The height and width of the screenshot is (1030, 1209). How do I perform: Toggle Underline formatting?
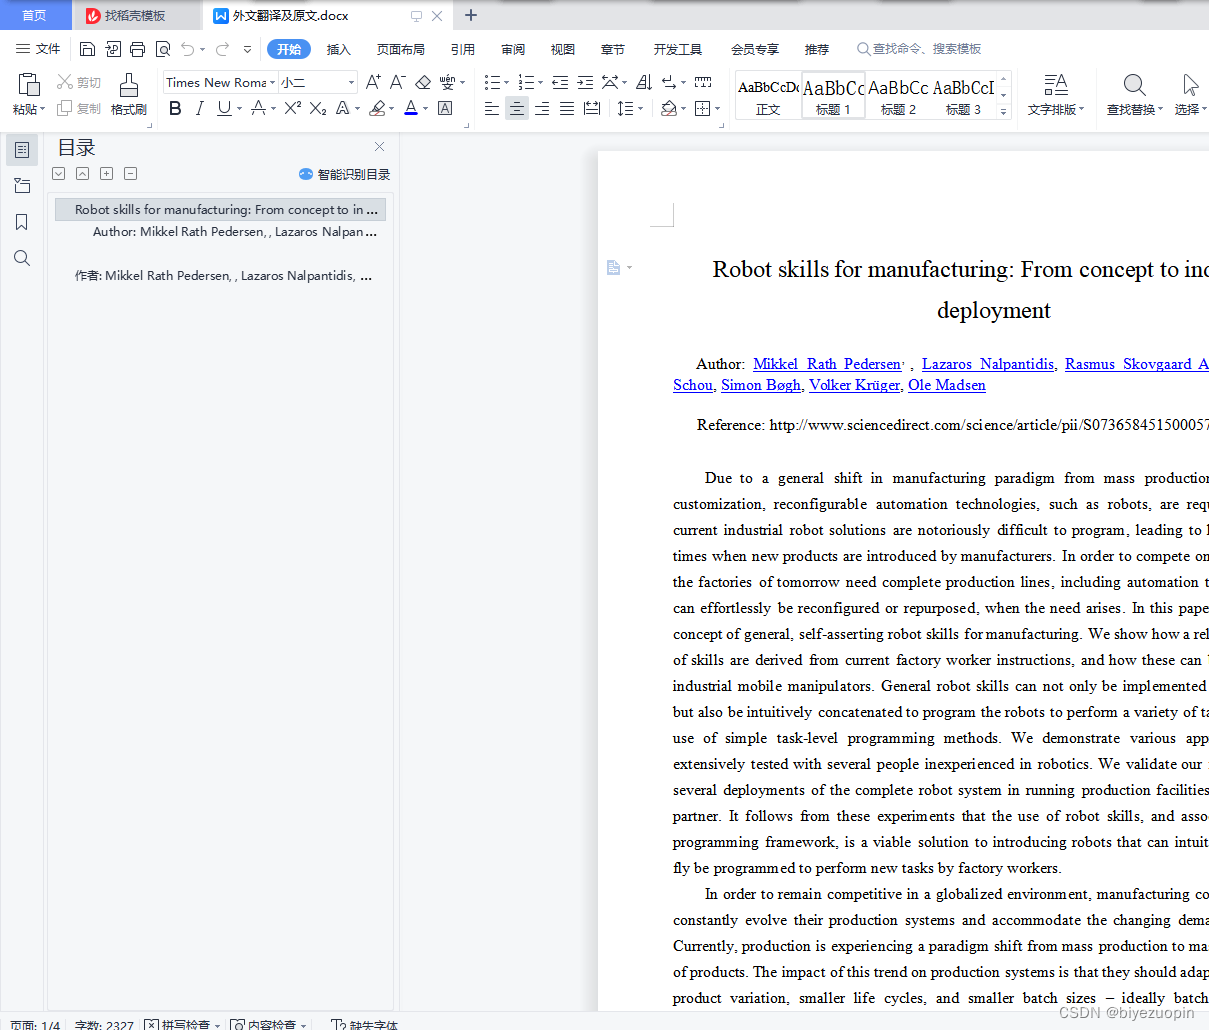[x=224, y=108]
